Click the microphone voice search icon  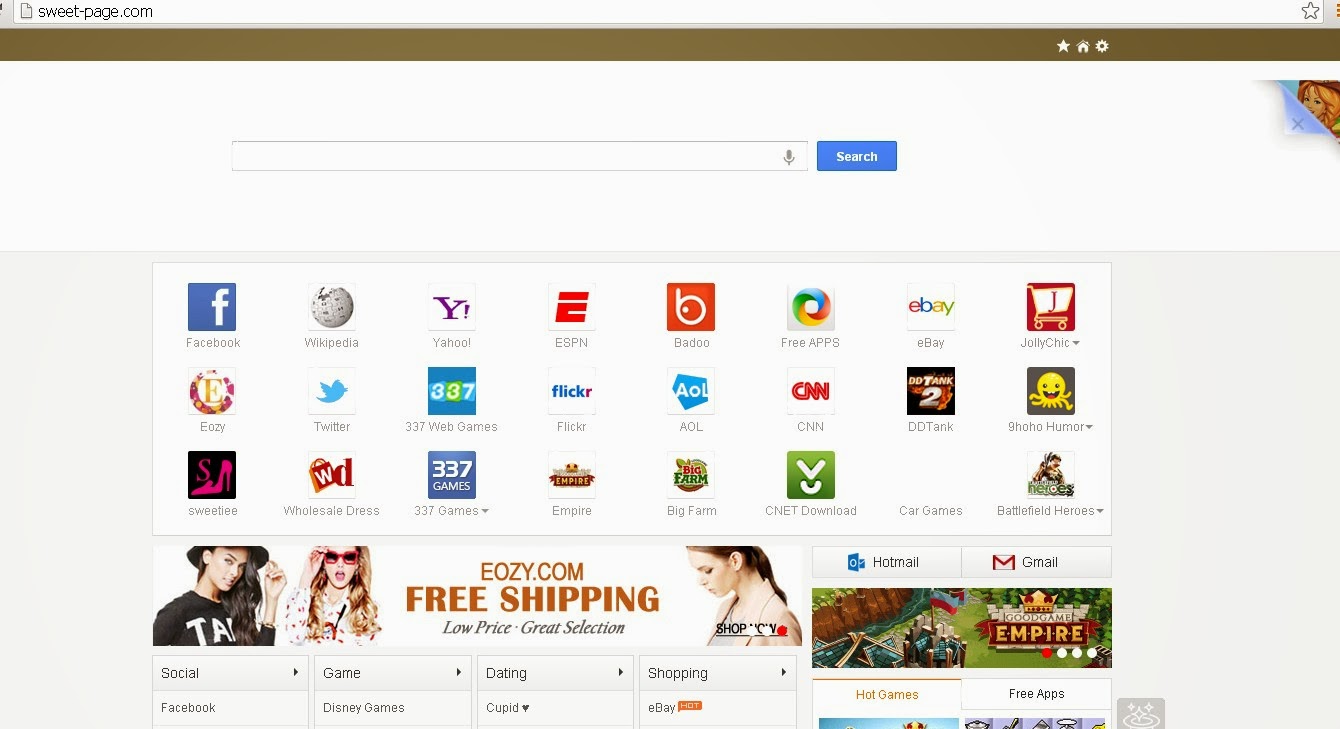pos(789,157)
